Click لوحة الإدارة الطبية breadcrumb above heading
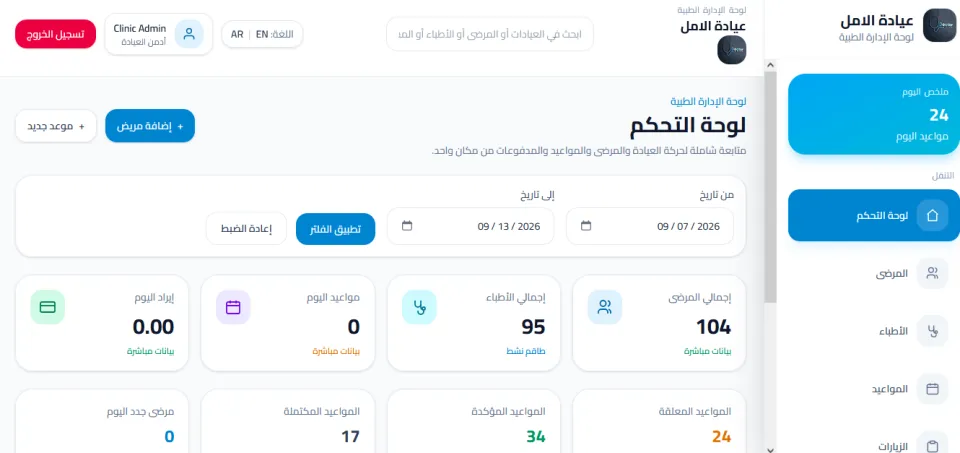The width and height of the screenshot is (960, 453). tap(708, 101)
